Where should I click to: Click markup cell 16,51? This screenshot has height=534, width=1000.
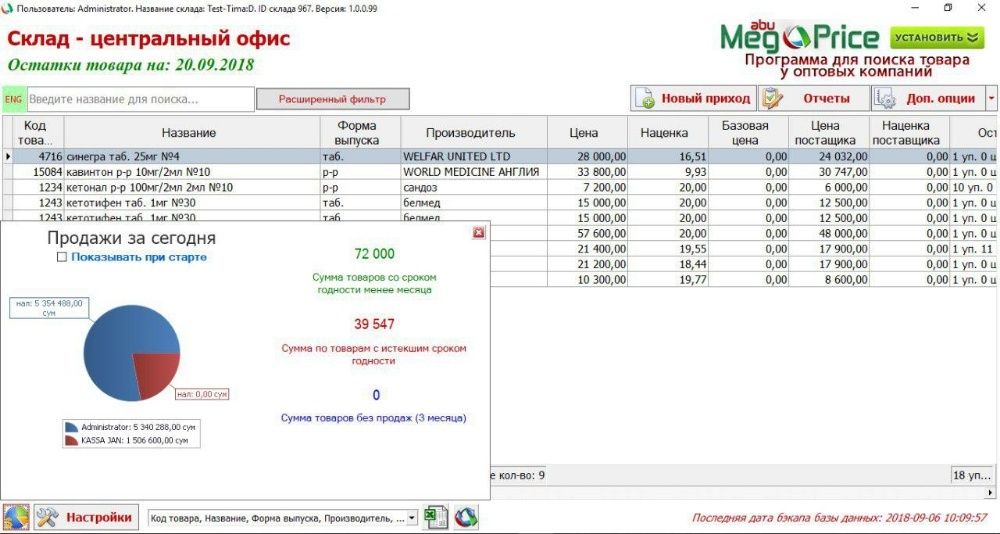[668, 156]
